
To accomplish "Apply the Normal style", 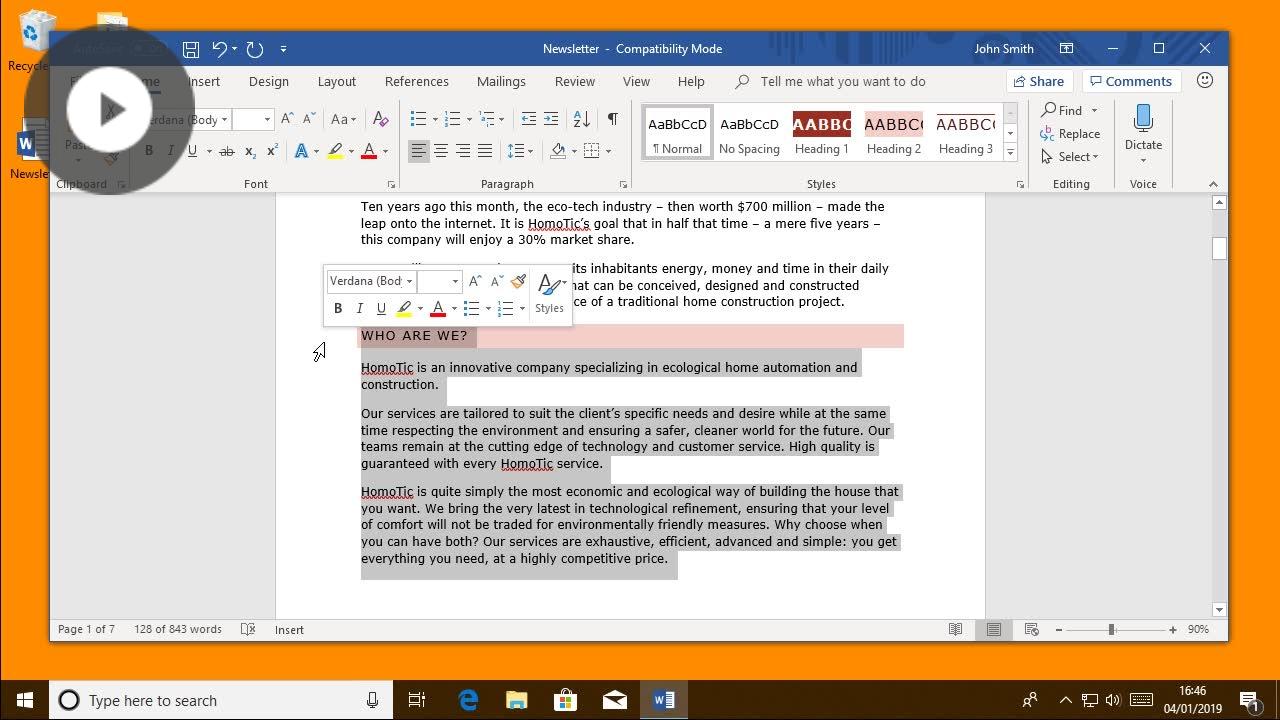I will [678, 133].
